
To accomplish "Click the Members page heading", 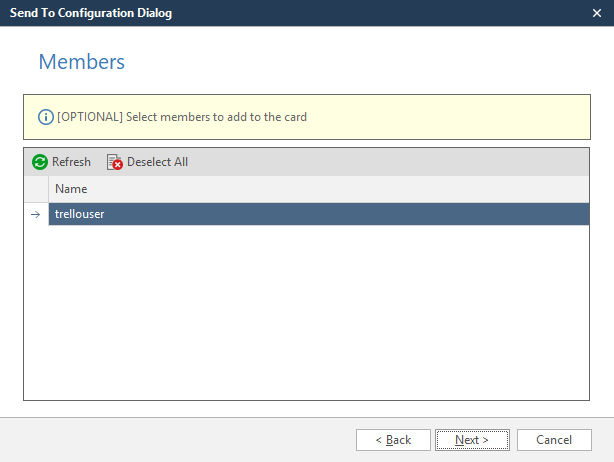I will tap(81, 62).
